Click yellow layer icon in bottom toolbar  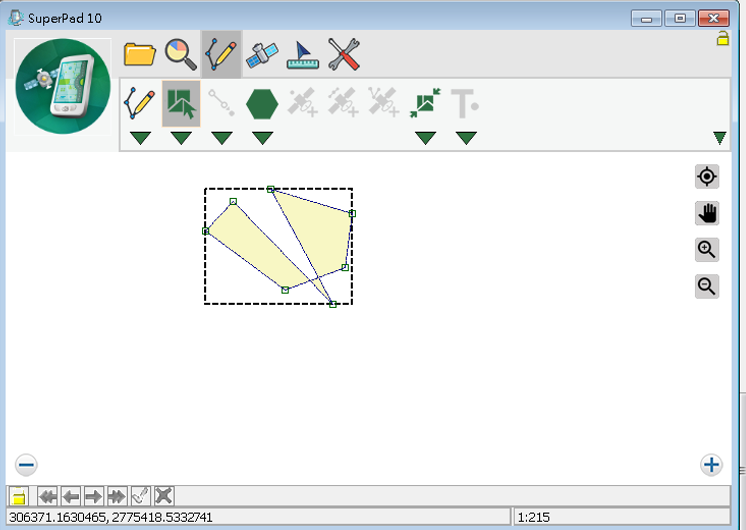click(x=19, y=496)
